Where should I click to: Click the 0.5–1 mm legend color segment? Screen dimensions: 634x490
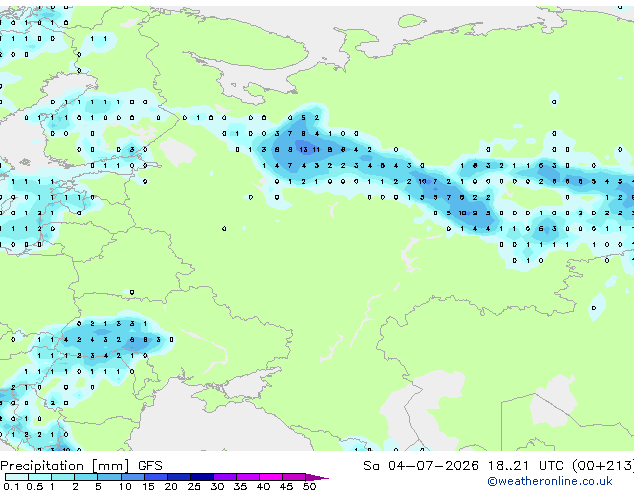pyautogui.click(x=40, y=477)
